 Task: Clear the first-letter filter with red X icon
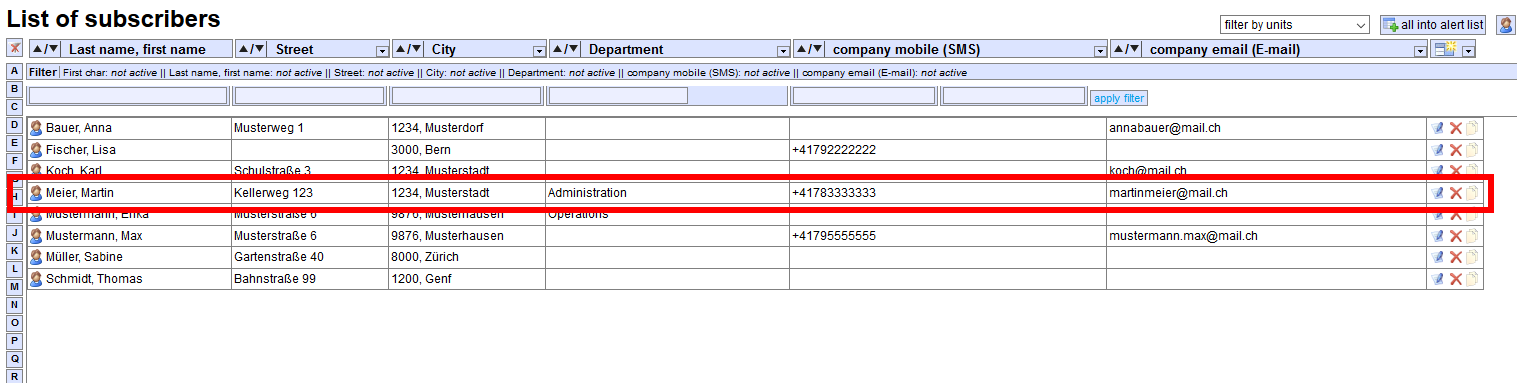coord(14,48)
